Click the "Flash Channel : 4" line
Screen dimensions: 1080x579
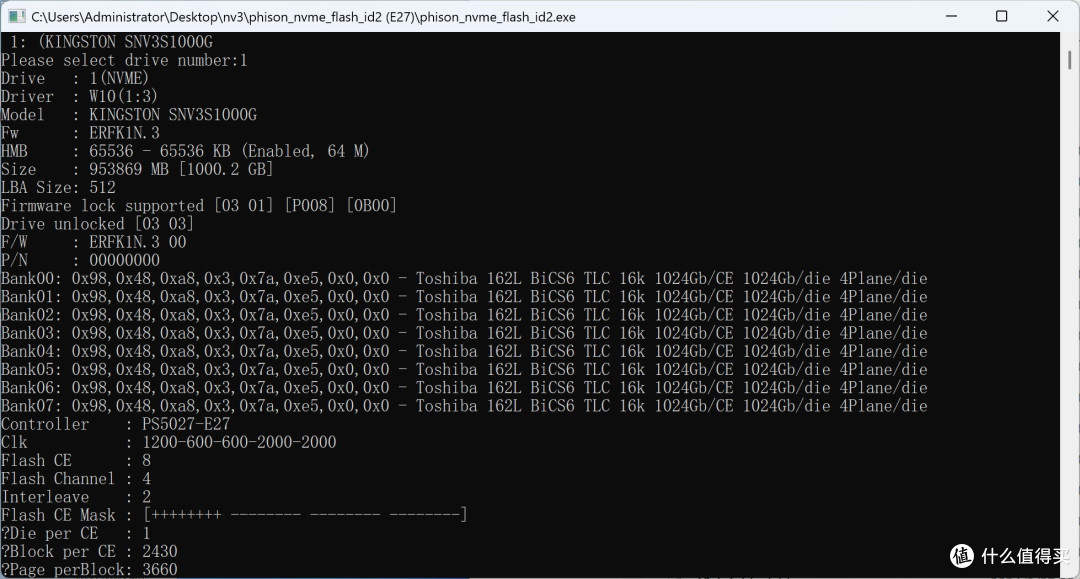pos(76,478)
